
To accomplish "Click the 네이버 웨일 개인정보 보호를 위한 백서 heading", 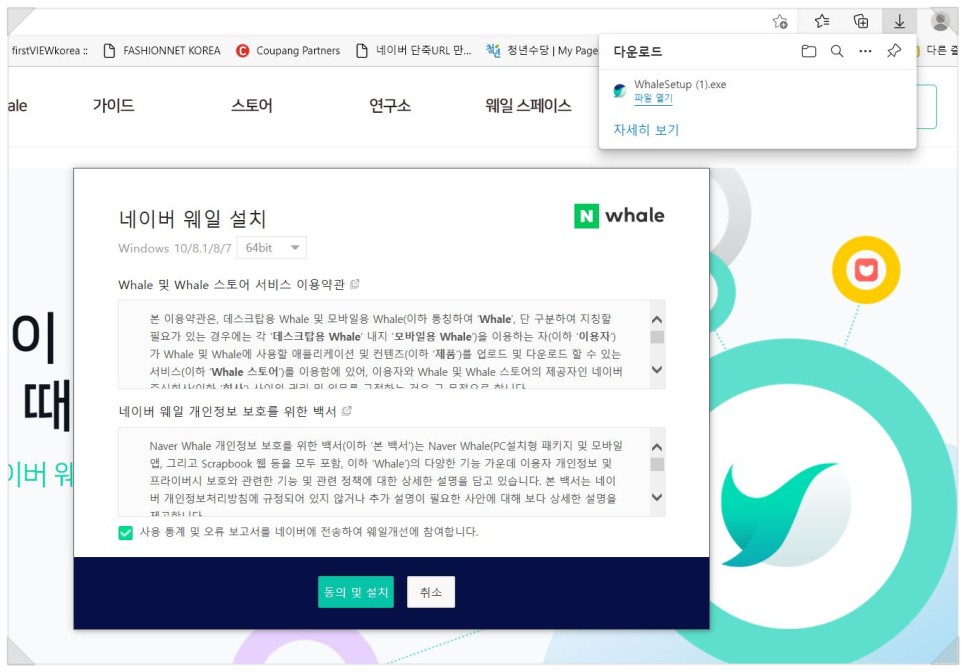I will 227,411.
